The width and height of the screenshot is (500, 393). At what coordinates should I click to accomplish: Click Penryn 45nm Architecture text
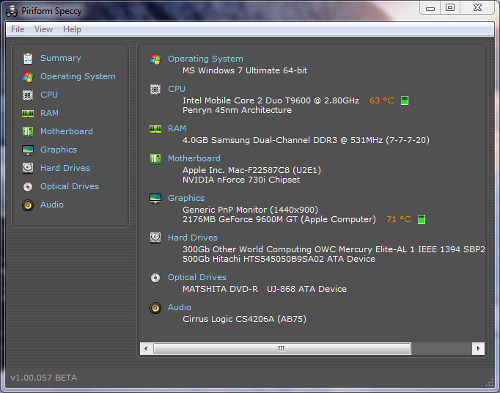click(x=237, y=110)
